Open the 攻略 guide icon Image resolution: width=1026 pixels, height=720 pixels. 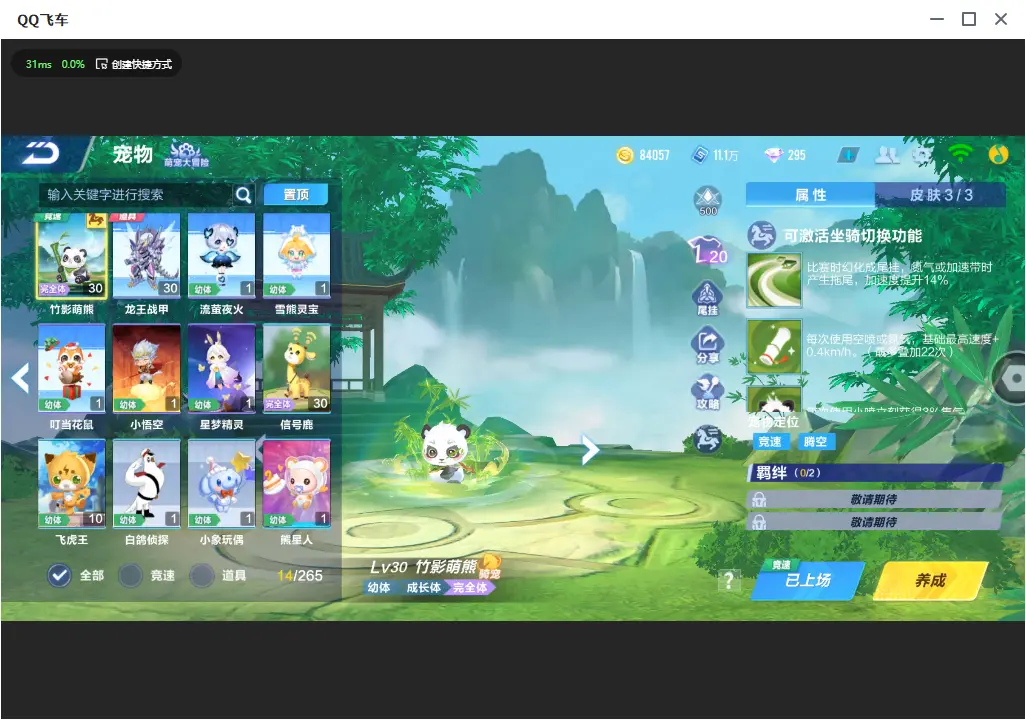707,392
